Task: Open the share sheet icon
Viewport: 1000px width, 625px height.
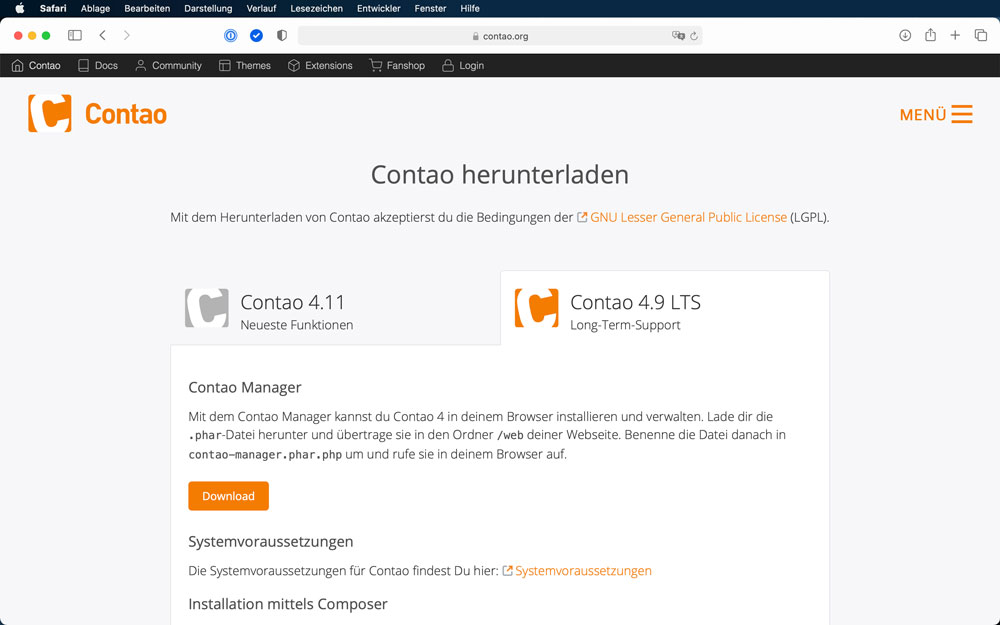Action: click(x=930, y=34)
